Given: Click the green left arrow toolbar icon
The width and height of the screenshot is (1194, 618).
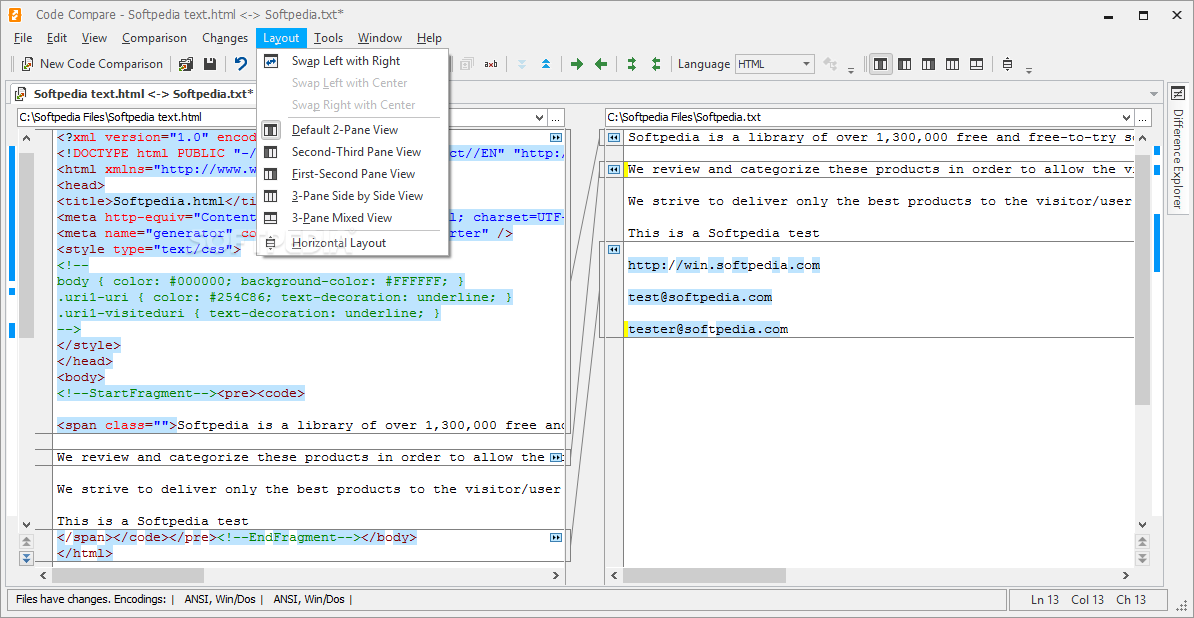Looking at the screenshot, I should (601, 65).
